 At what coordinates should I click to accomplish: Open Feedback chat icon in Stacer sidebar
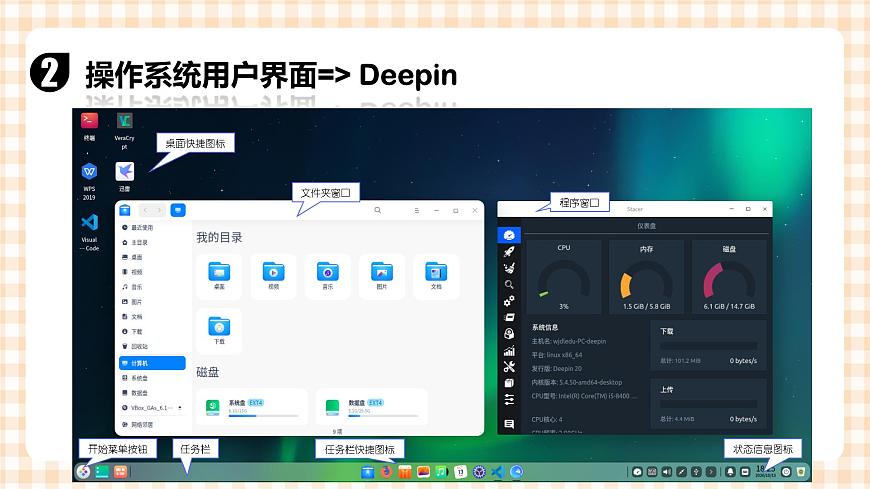pos(509,424)
